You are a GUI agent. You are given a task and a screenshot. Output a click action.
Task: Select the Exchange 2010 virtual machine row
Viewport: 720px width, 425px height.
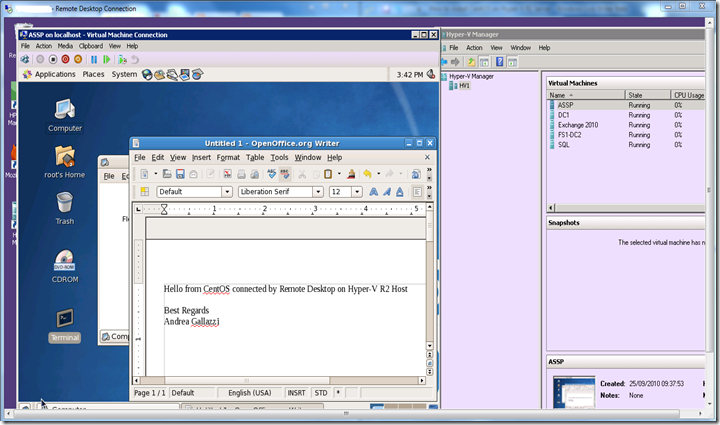(x=578, y=125)
